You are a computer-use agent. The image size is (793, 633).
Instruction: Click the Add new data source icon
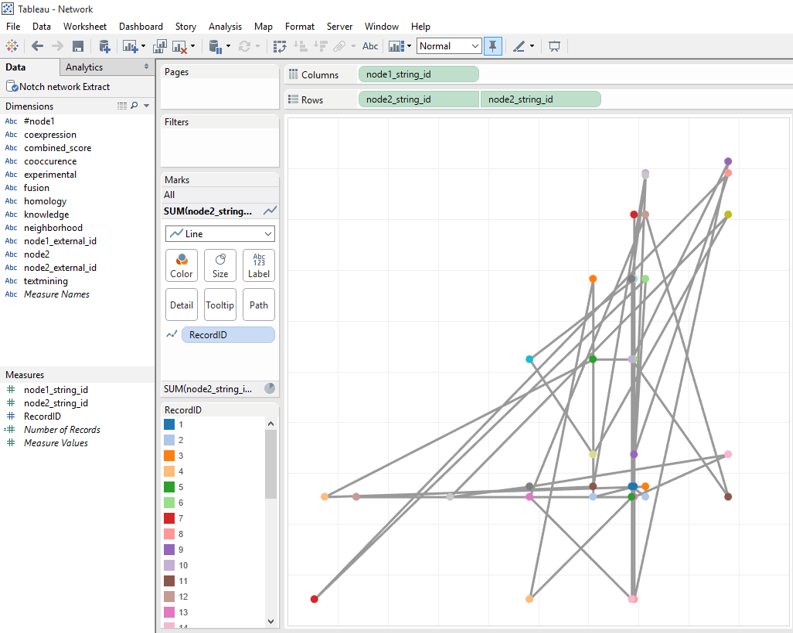tap(104, 46)
